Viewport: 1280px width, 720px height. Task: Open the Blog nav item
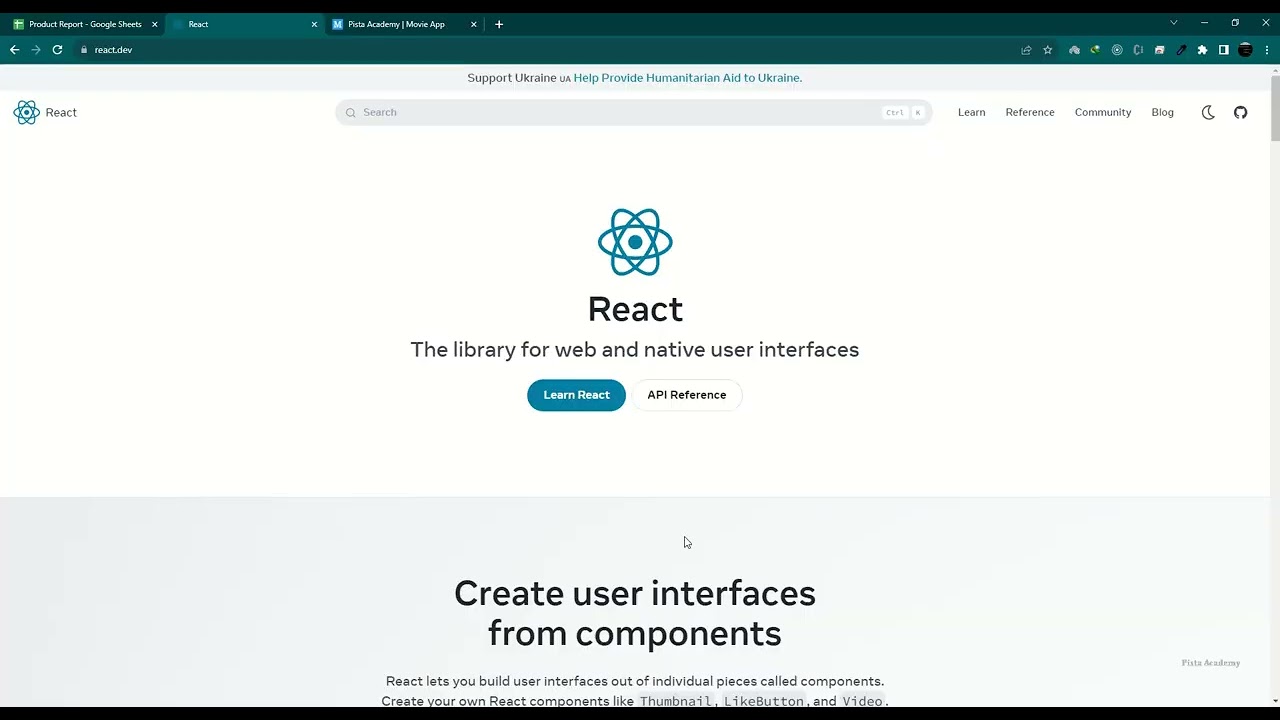coord(1162,112)
